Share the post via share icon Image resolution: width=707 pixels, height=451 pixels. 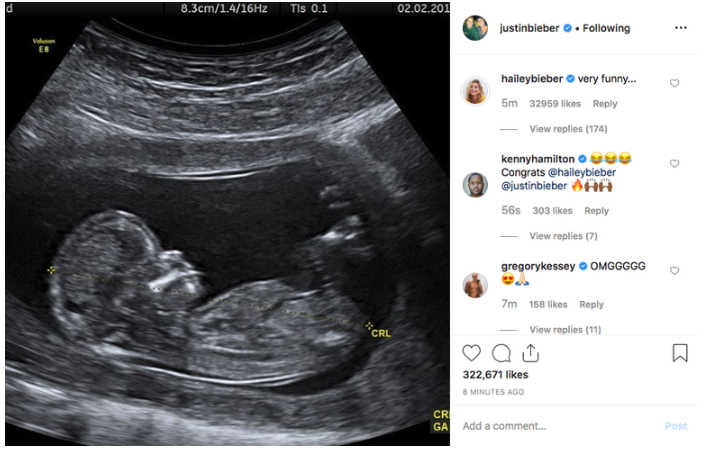point(530,353)
